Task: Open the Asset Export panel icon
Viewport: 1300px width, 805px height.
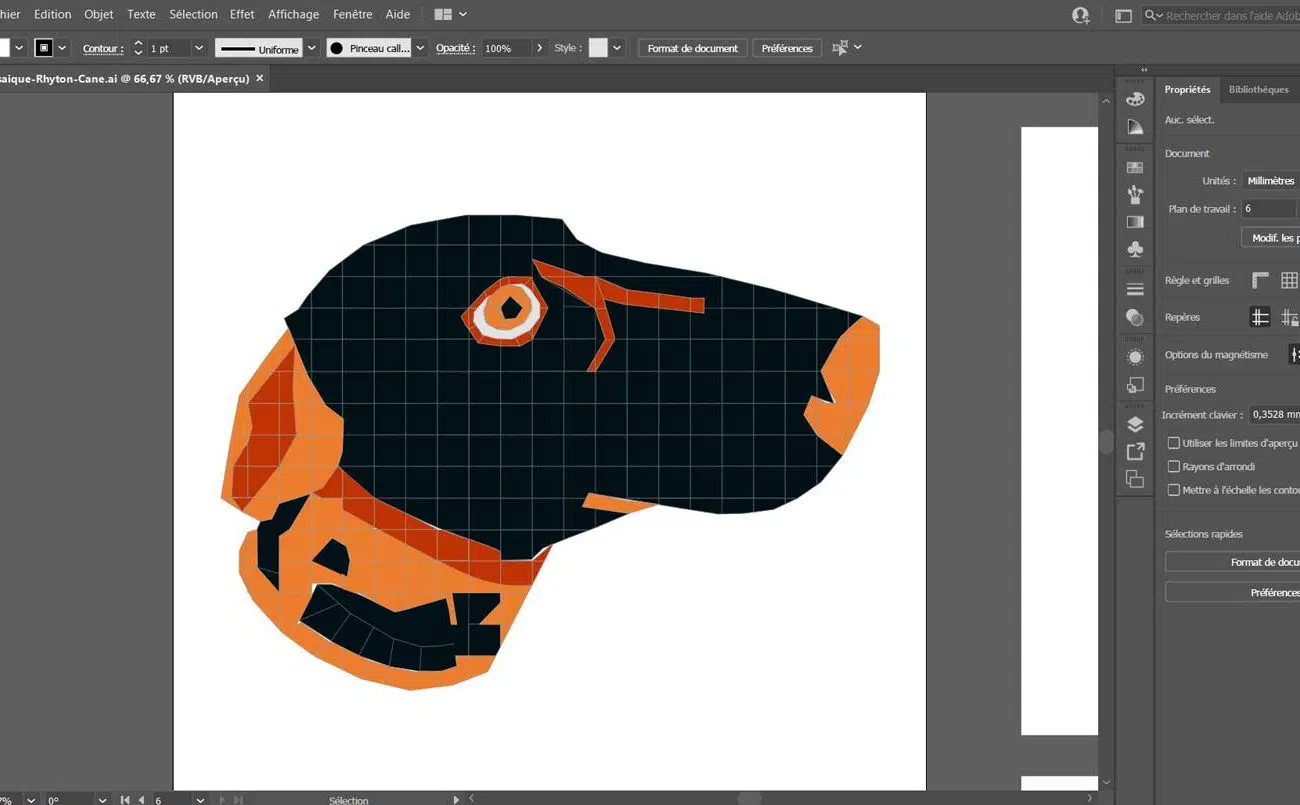Action: 1135,452
